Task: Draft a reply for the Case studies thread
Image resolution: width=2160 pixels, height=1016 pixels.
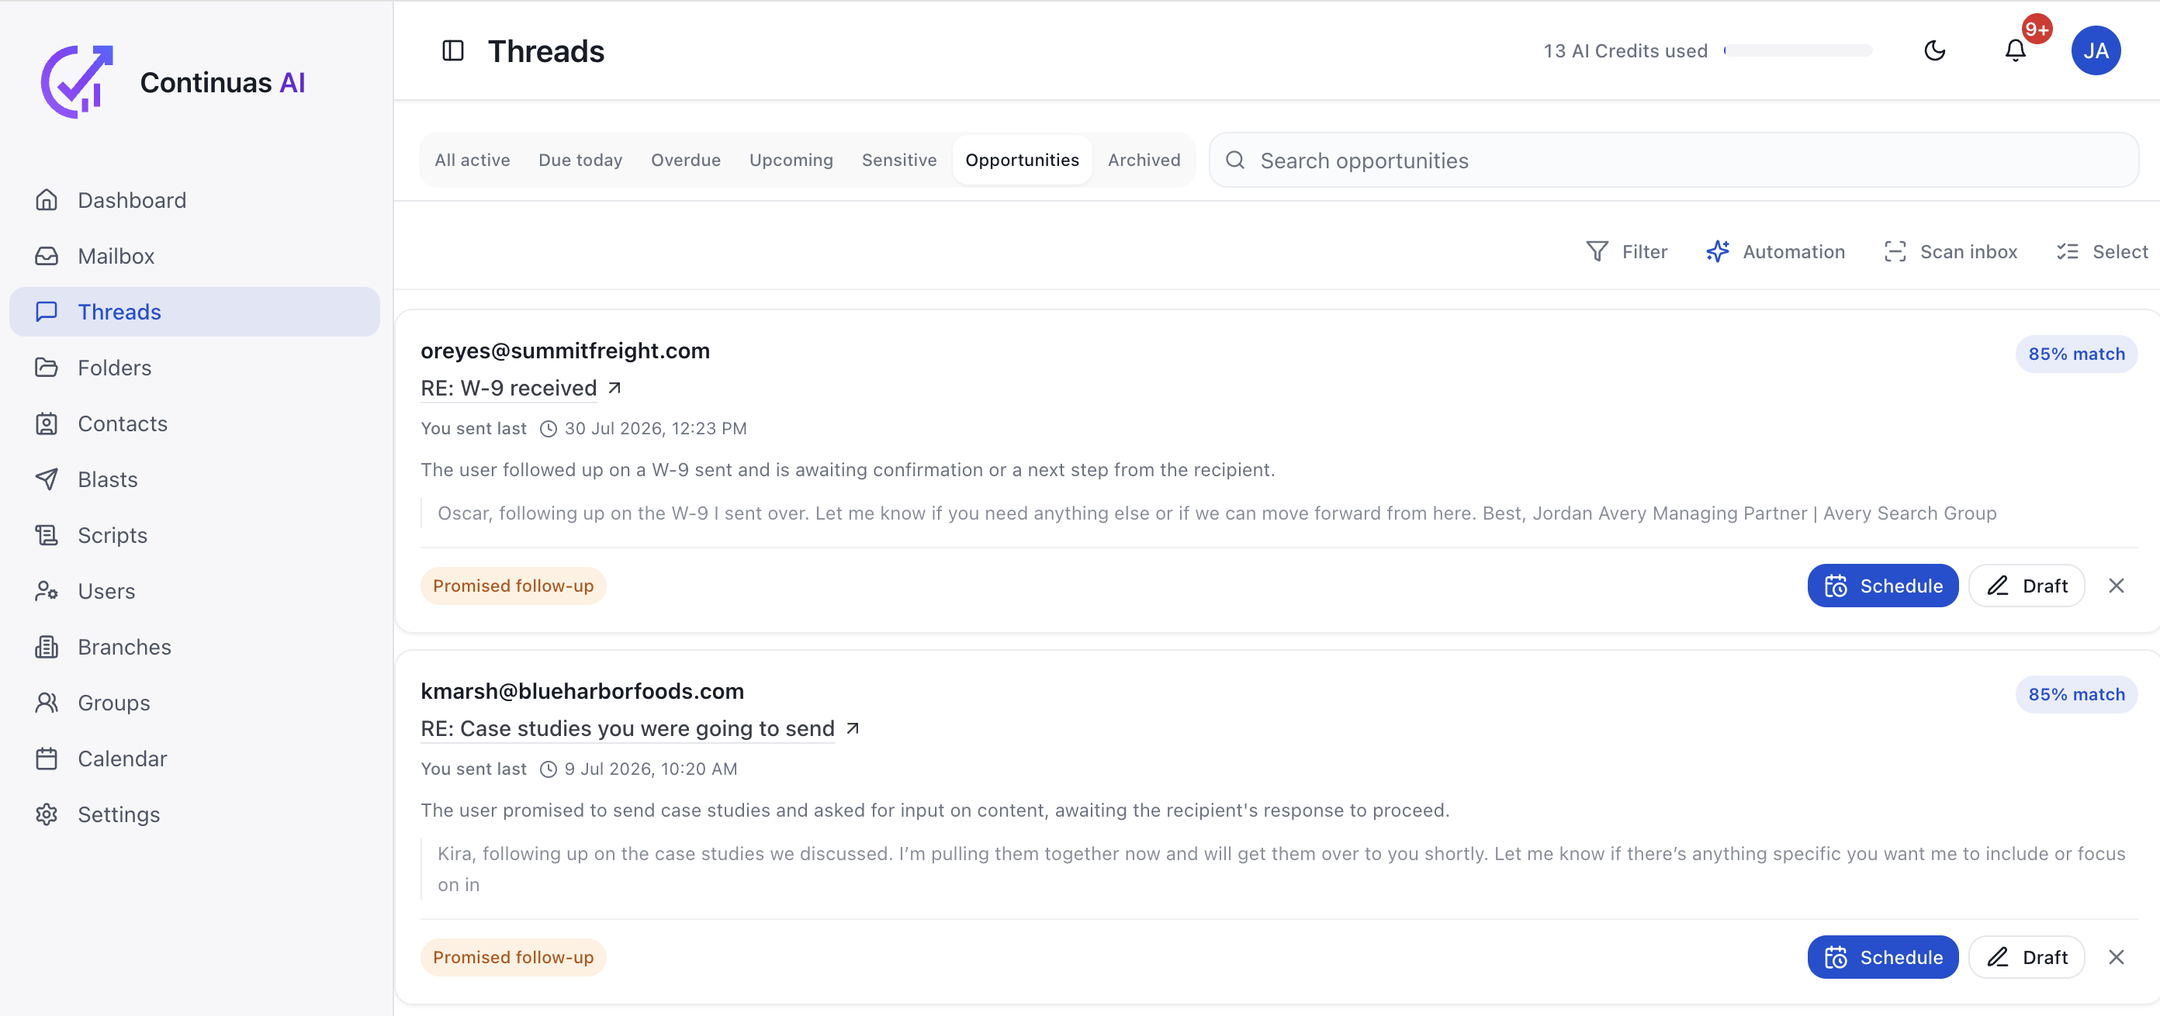Action: coord(2027,958)
